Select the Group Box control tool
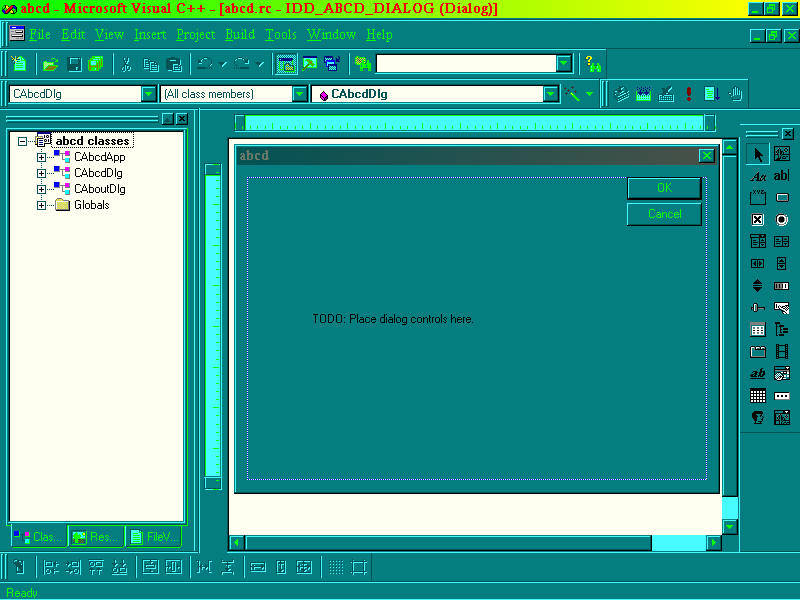The width and height of the screenshot is (800, 600). point(758,198)
